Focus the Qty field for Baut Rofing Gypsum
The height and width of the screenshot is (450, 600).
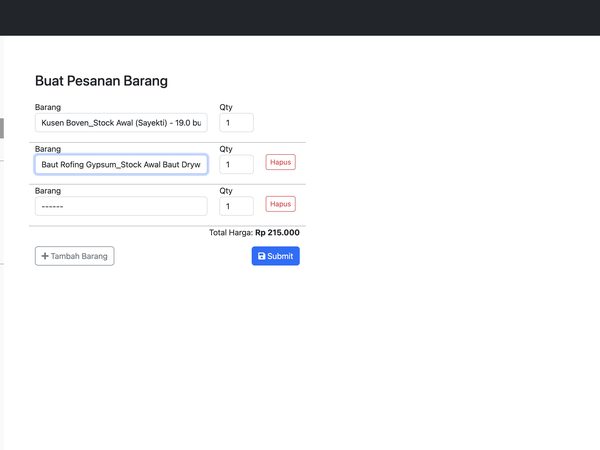click(236, 165)
